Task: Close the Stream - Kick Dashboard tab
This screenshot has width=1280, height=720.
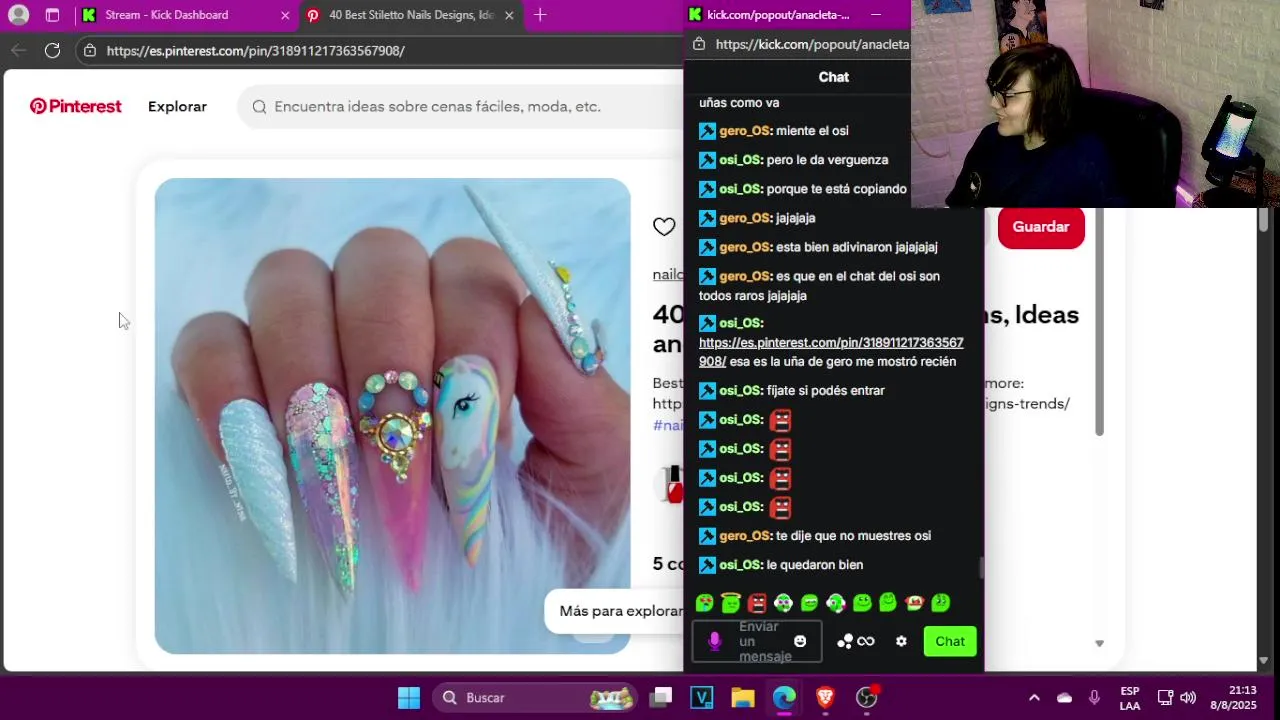Action: click(x=285, y=15)
